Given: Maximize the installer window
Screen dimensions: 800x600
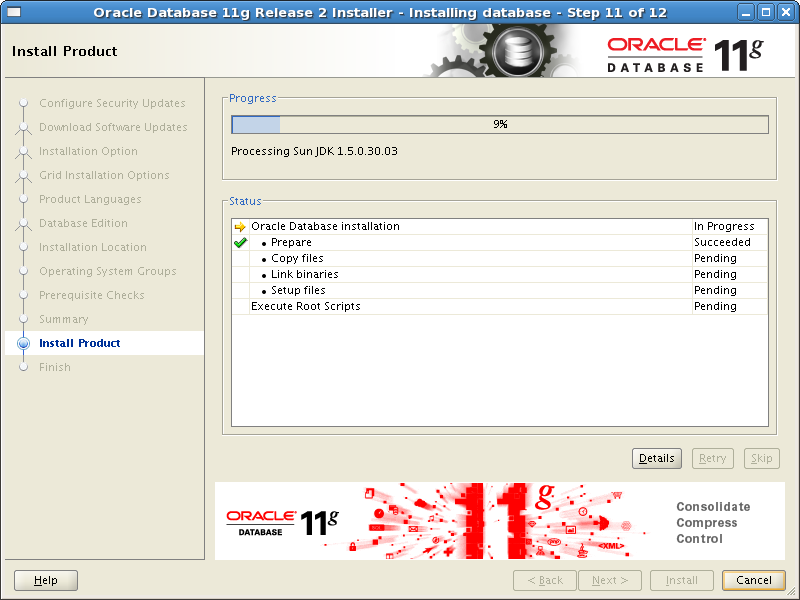Looking at the screenshot, I should (766, 12).
